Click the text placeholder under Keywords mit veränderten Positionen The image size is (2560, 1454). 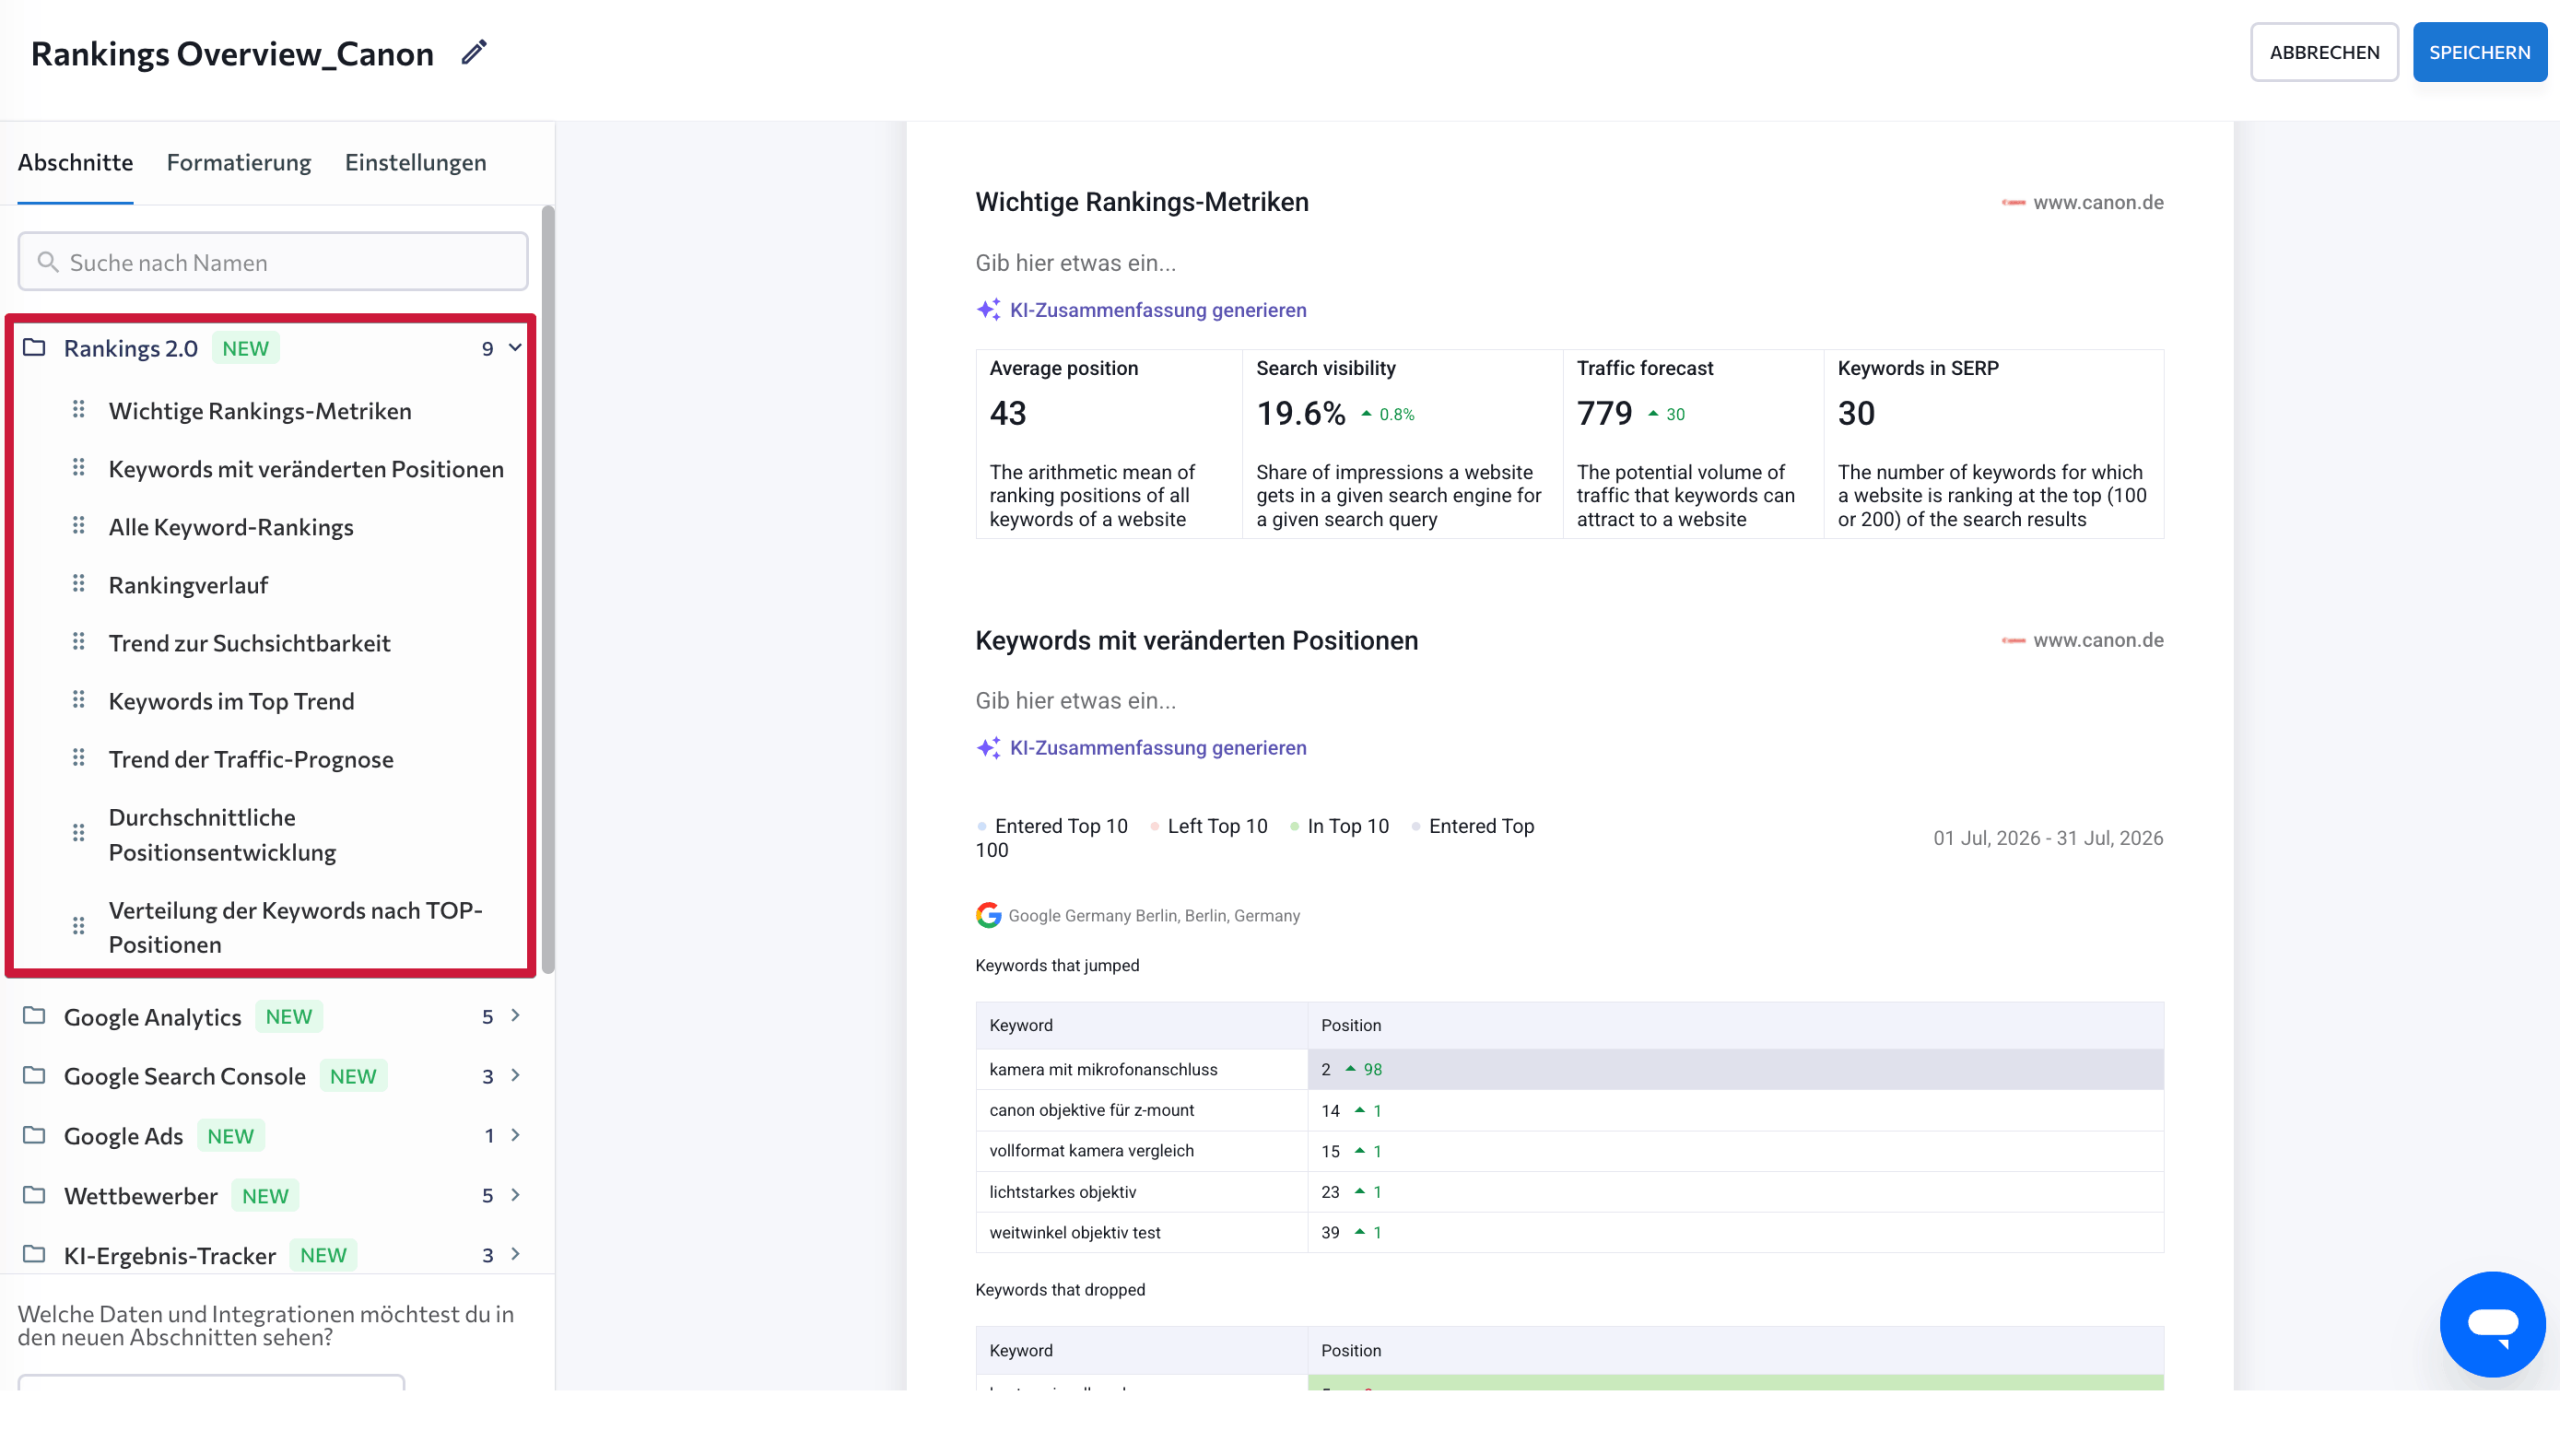[x=1076, y=701]
